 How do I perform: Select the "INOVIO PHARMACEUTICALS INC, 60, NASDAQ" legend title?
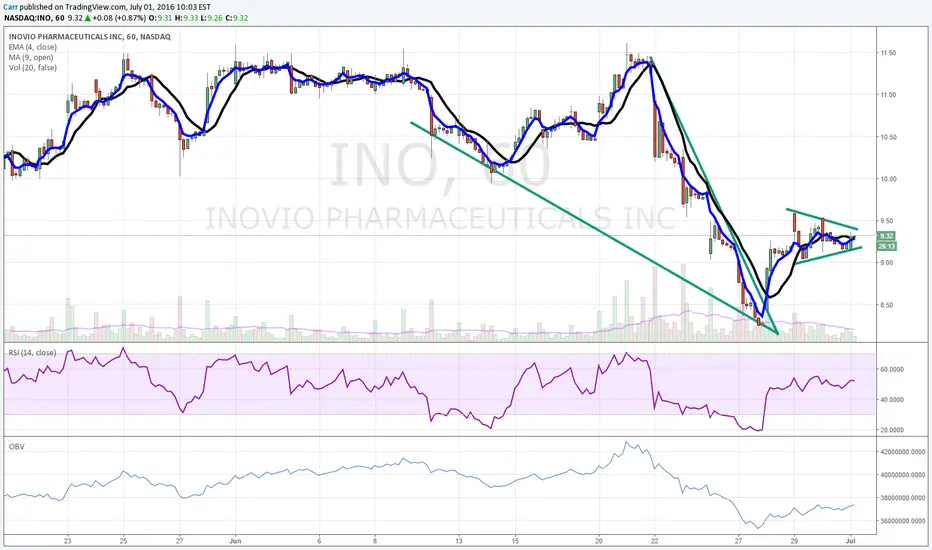point(90,37)
